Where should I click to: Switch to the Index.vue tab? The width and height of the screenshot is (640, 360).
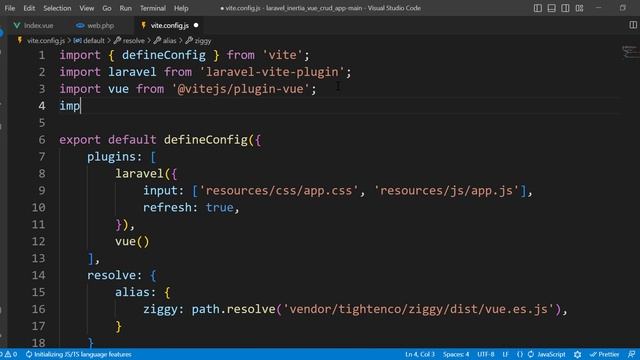[x=34, y=25]
